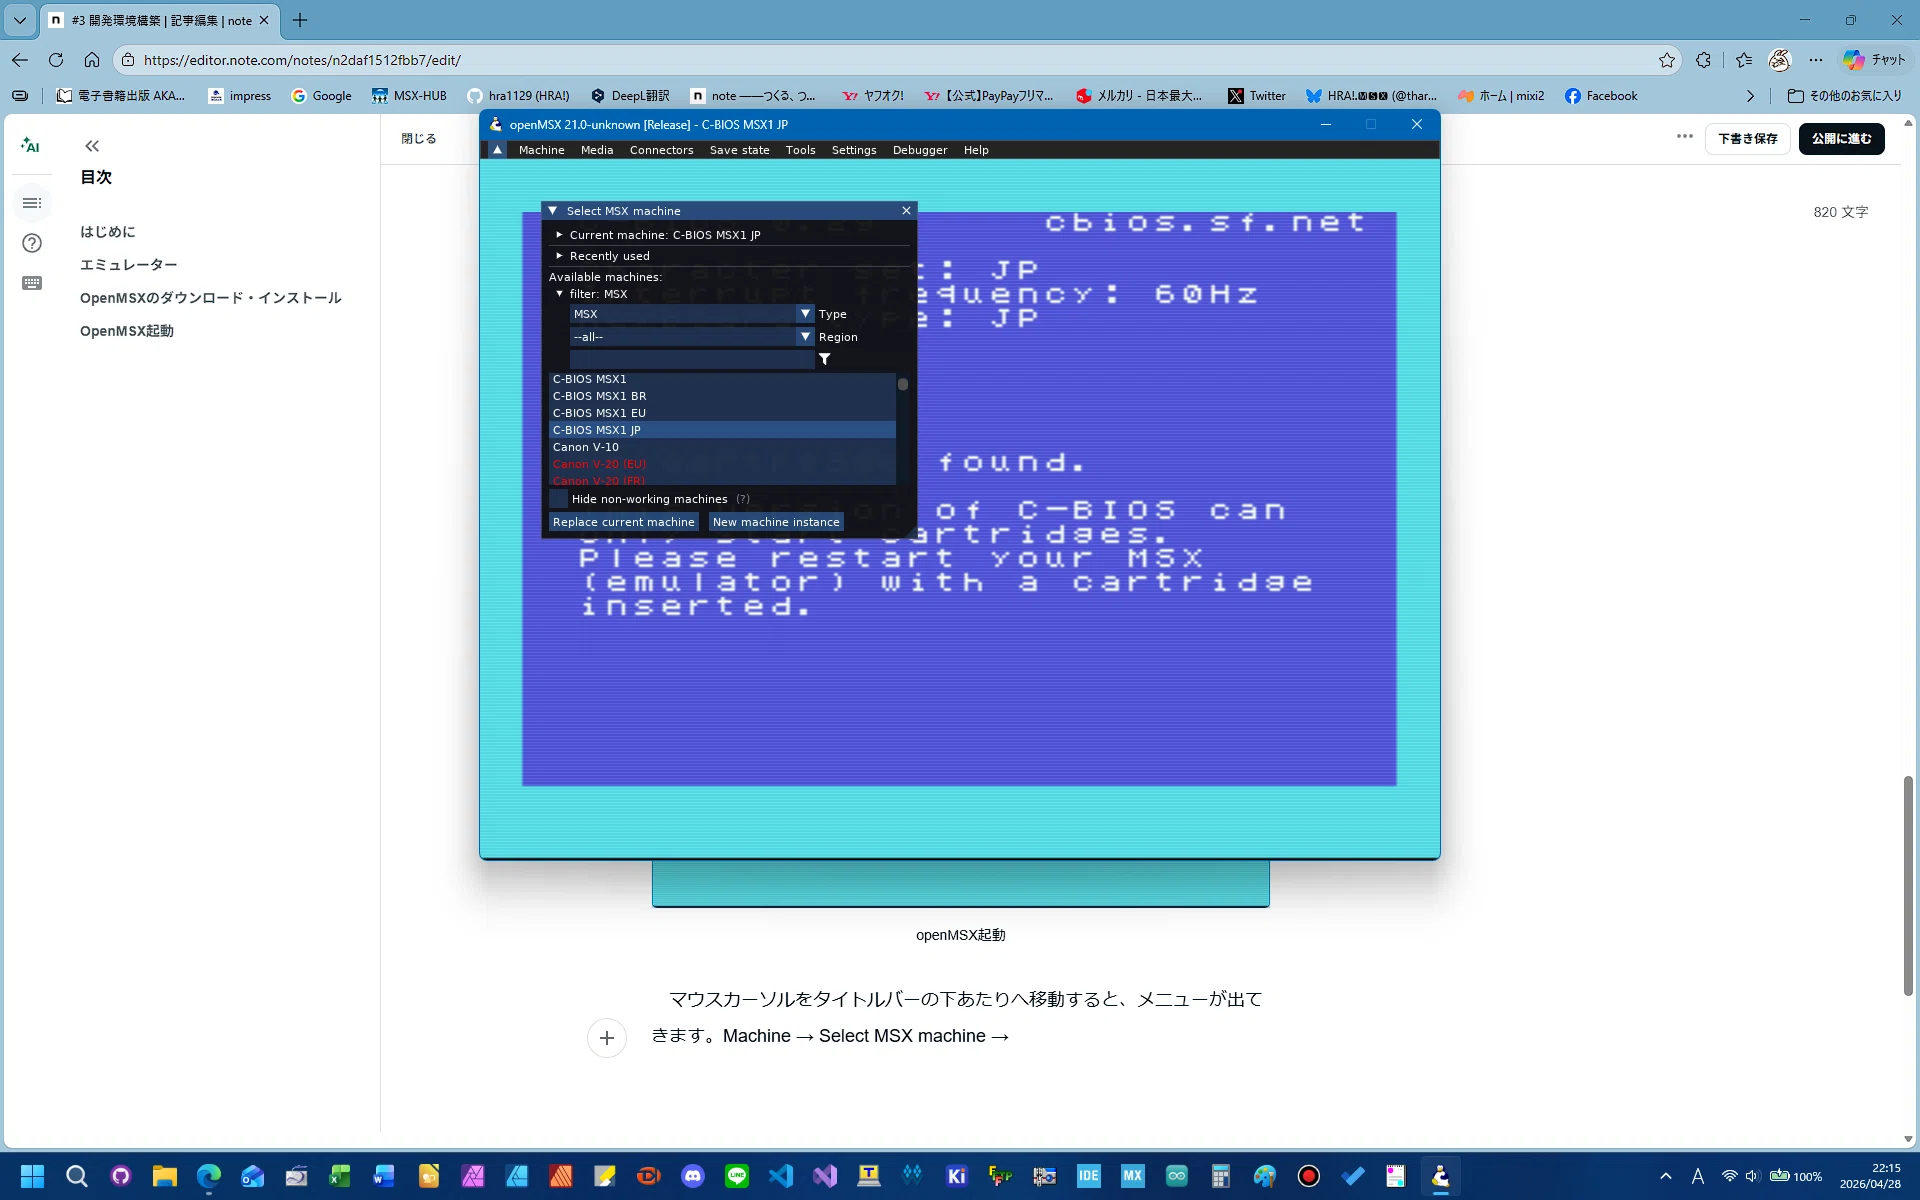
Task: Click the plus insert block button
Action: tap(607, 1038)
